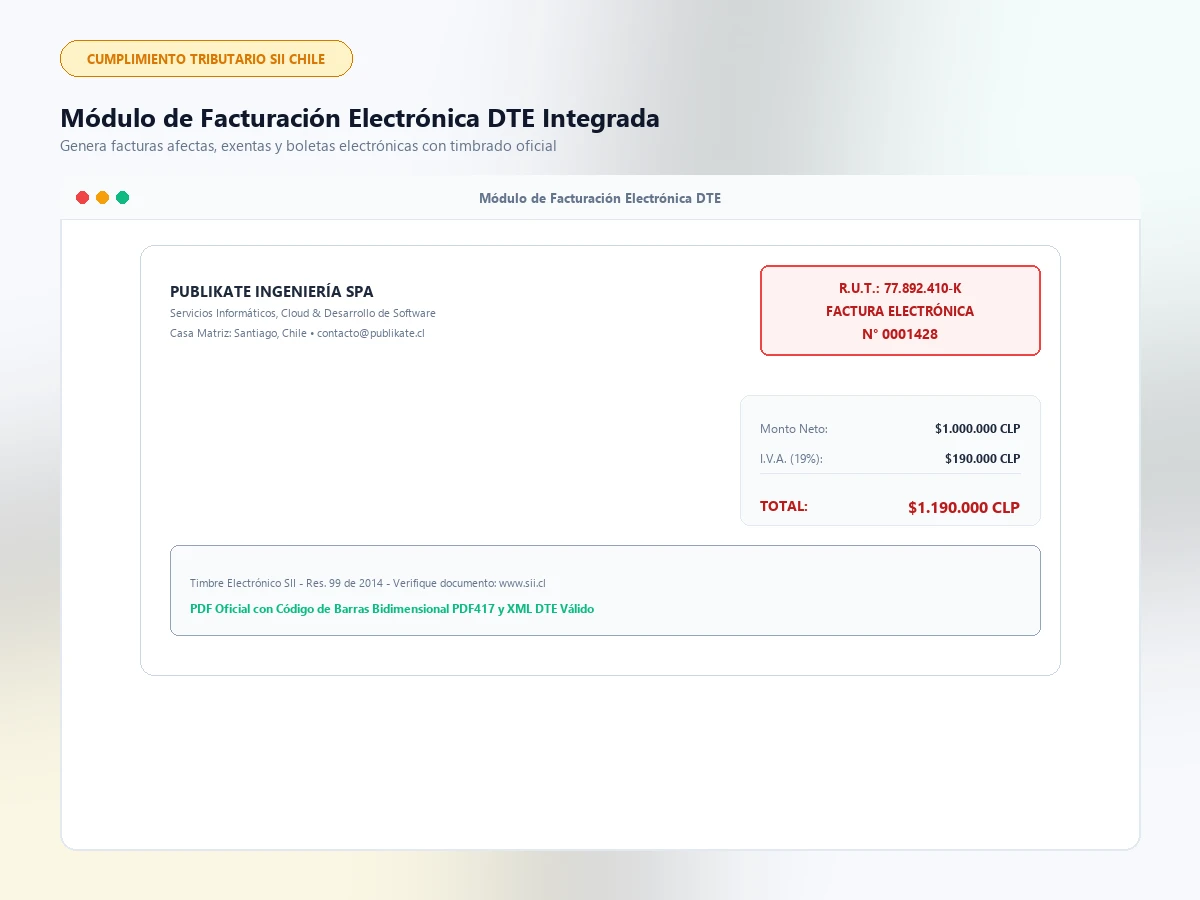Click the Timbre Electrónico SII verification line
1200x900 pixels.
tap(367, 583)
